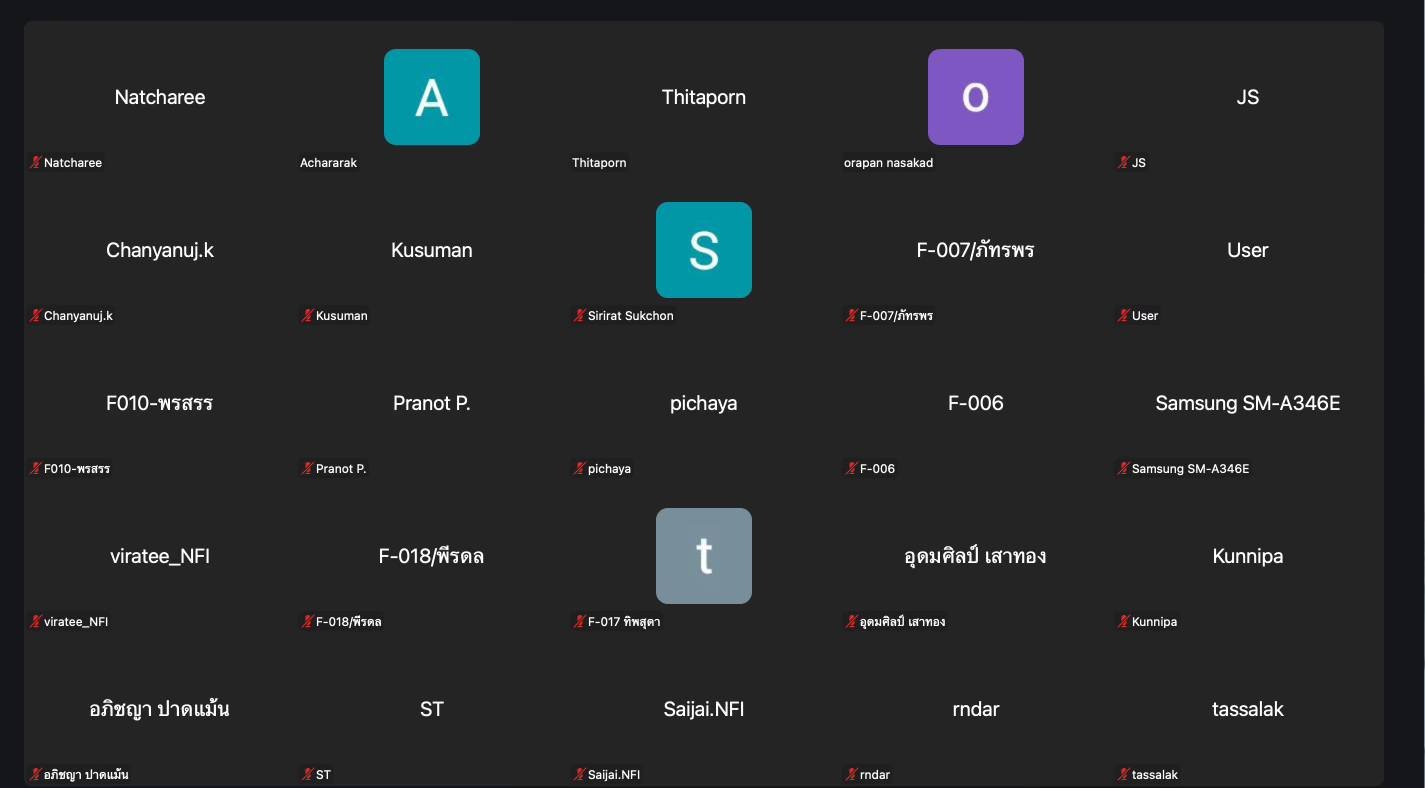Viewport: 1425px width, 788px height.
Task: Click the muted mic icon beside tassalak
Action: click(1123, 774)
